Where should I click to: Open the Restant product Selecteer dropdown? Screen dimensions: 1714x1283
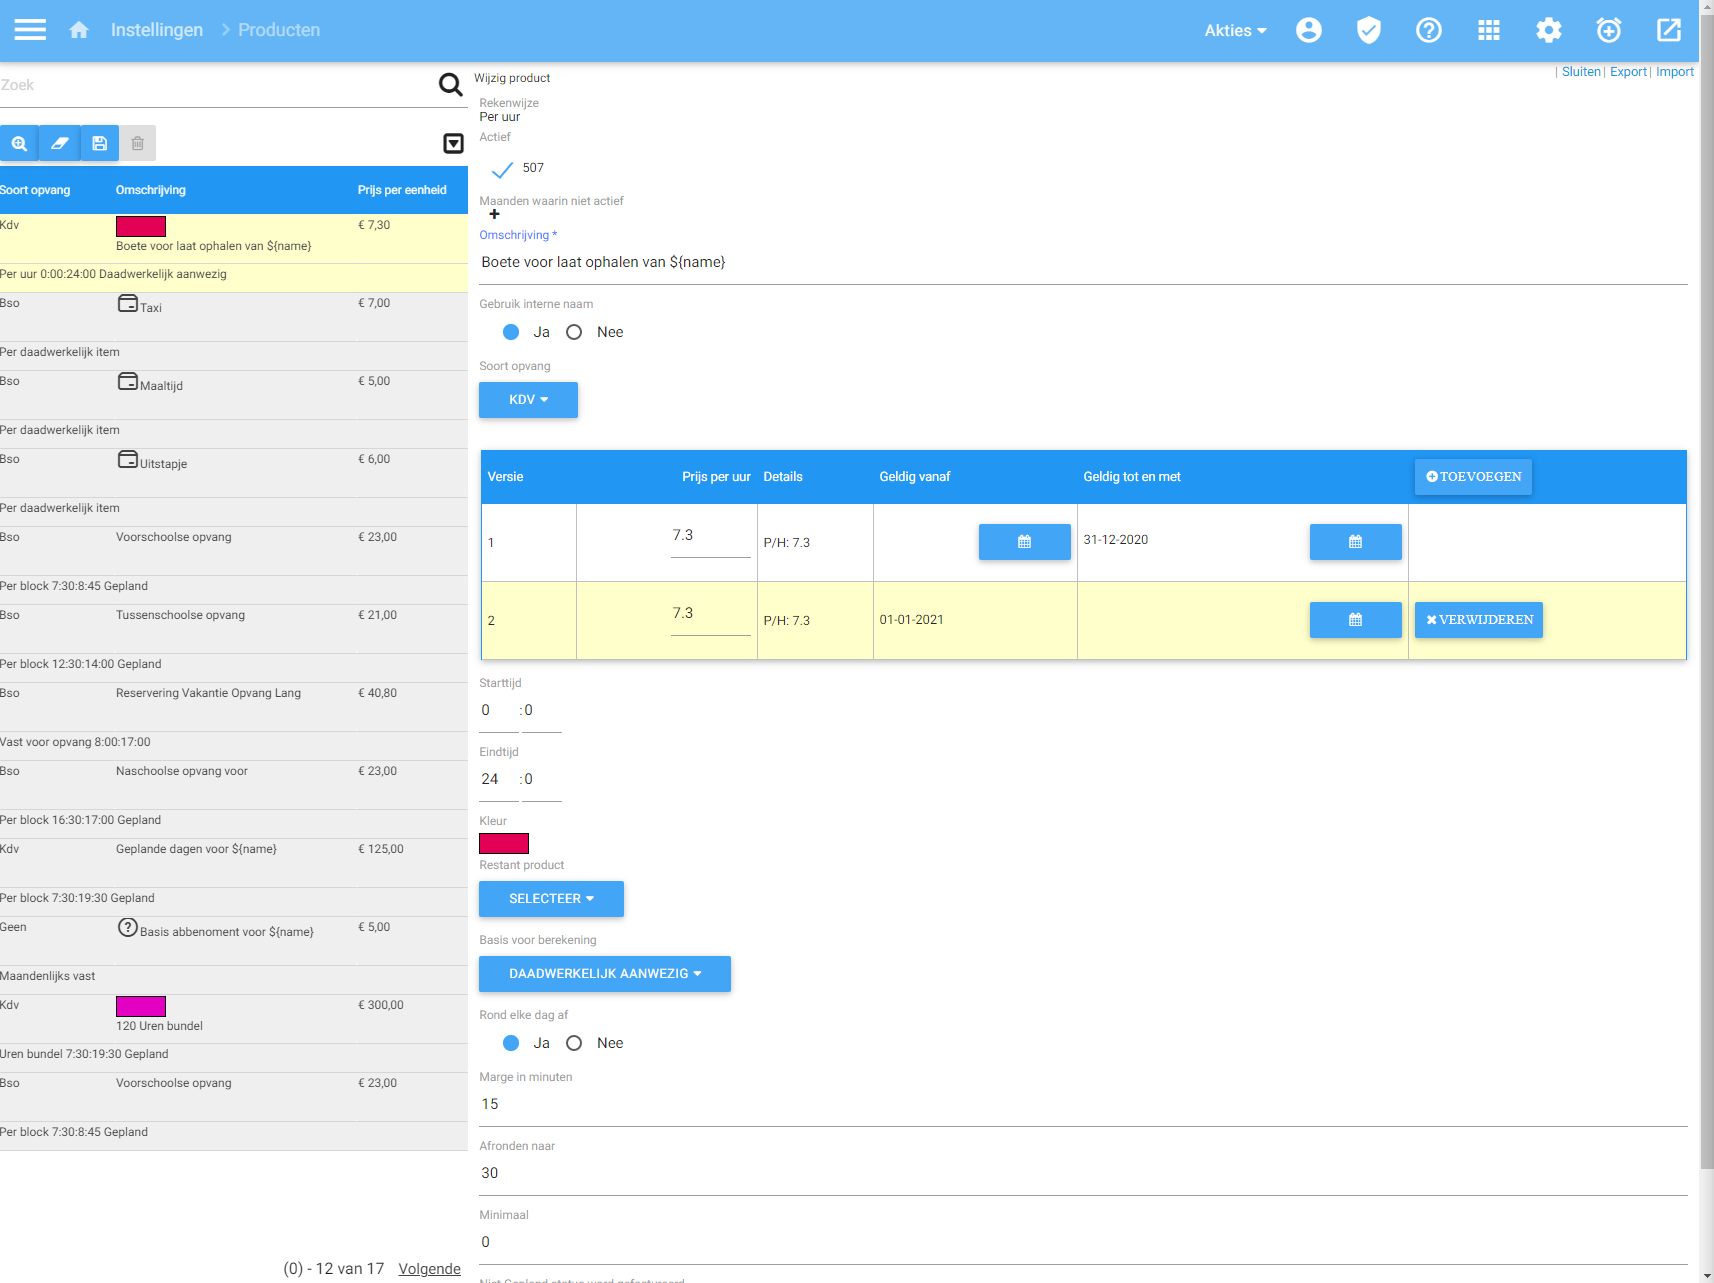tap(551, 899)
